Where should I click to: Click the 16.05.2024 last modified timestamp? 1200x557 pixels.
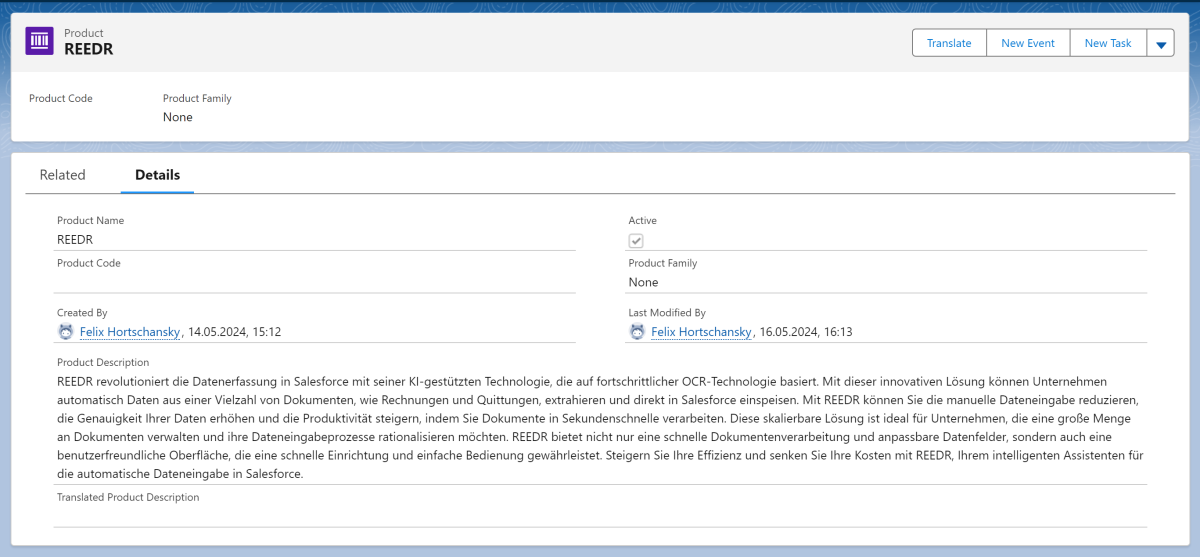pos(805,332)
